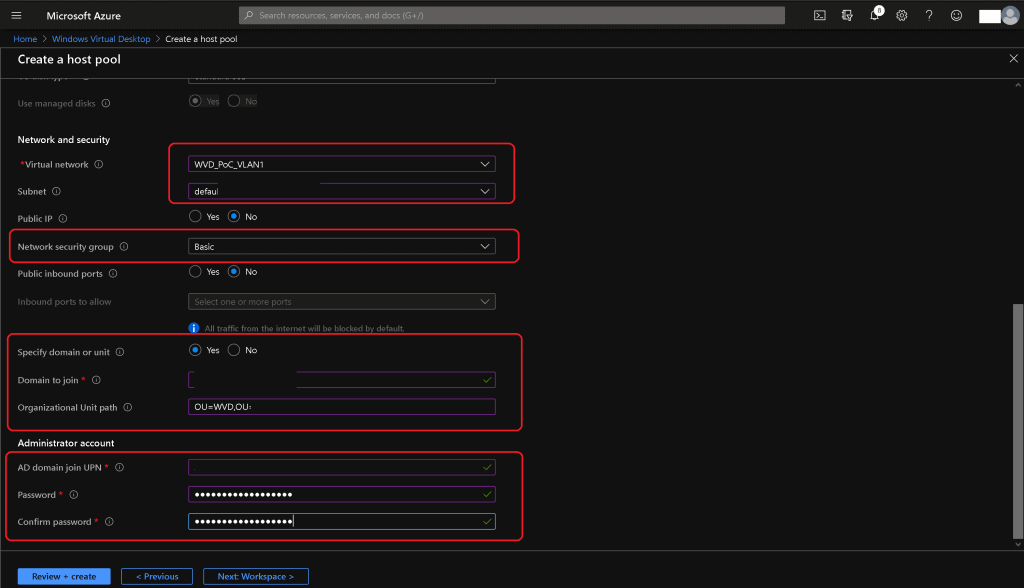Select Yes for Public inbound ports
This screenshot has height=588, width=1024.
[195, 272]
